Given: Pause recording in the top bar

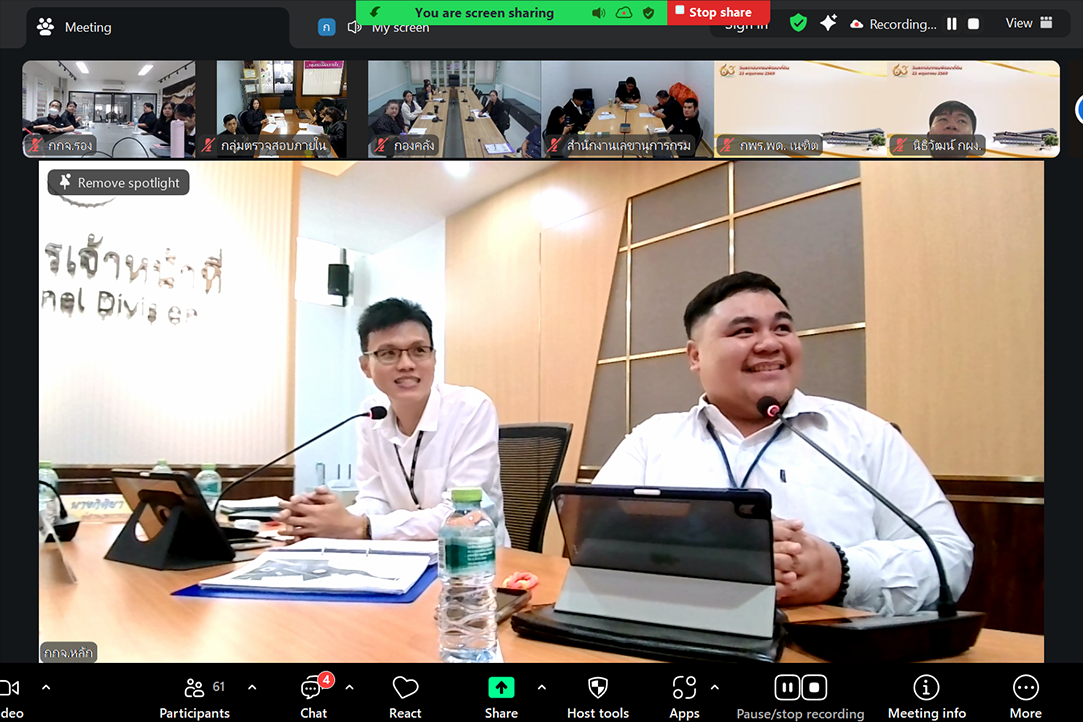Looking at the screenshot, I should [952, 24].
